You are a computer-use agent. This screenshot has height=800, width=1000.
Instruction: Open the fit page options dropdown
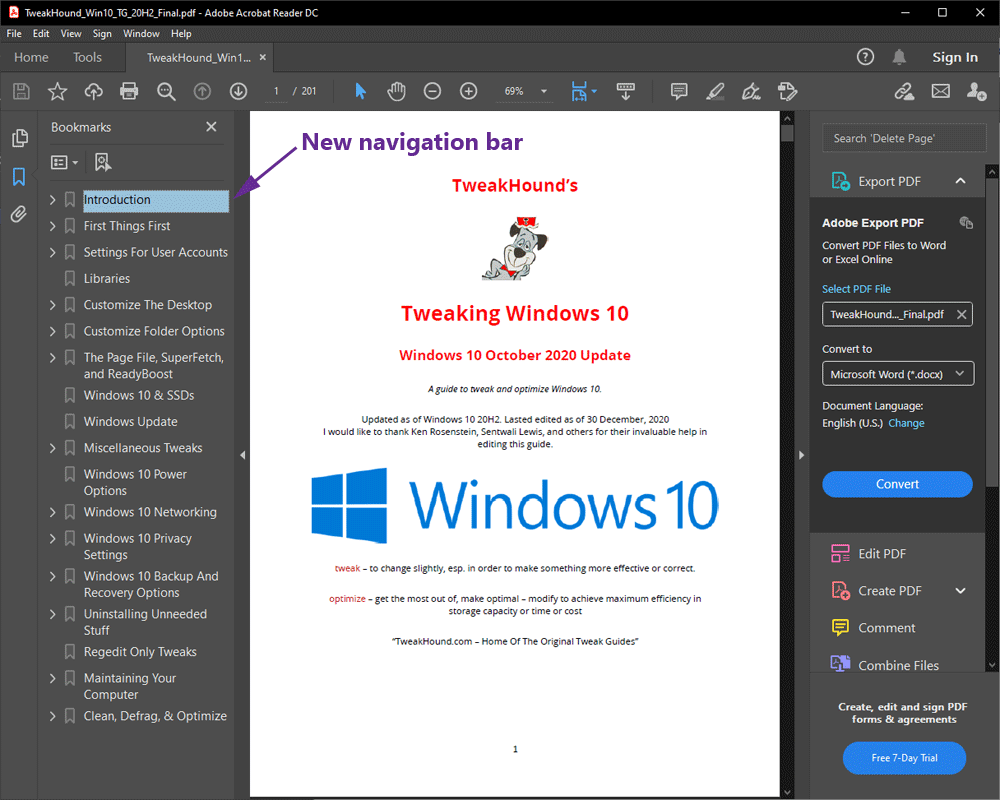point(594,91)
